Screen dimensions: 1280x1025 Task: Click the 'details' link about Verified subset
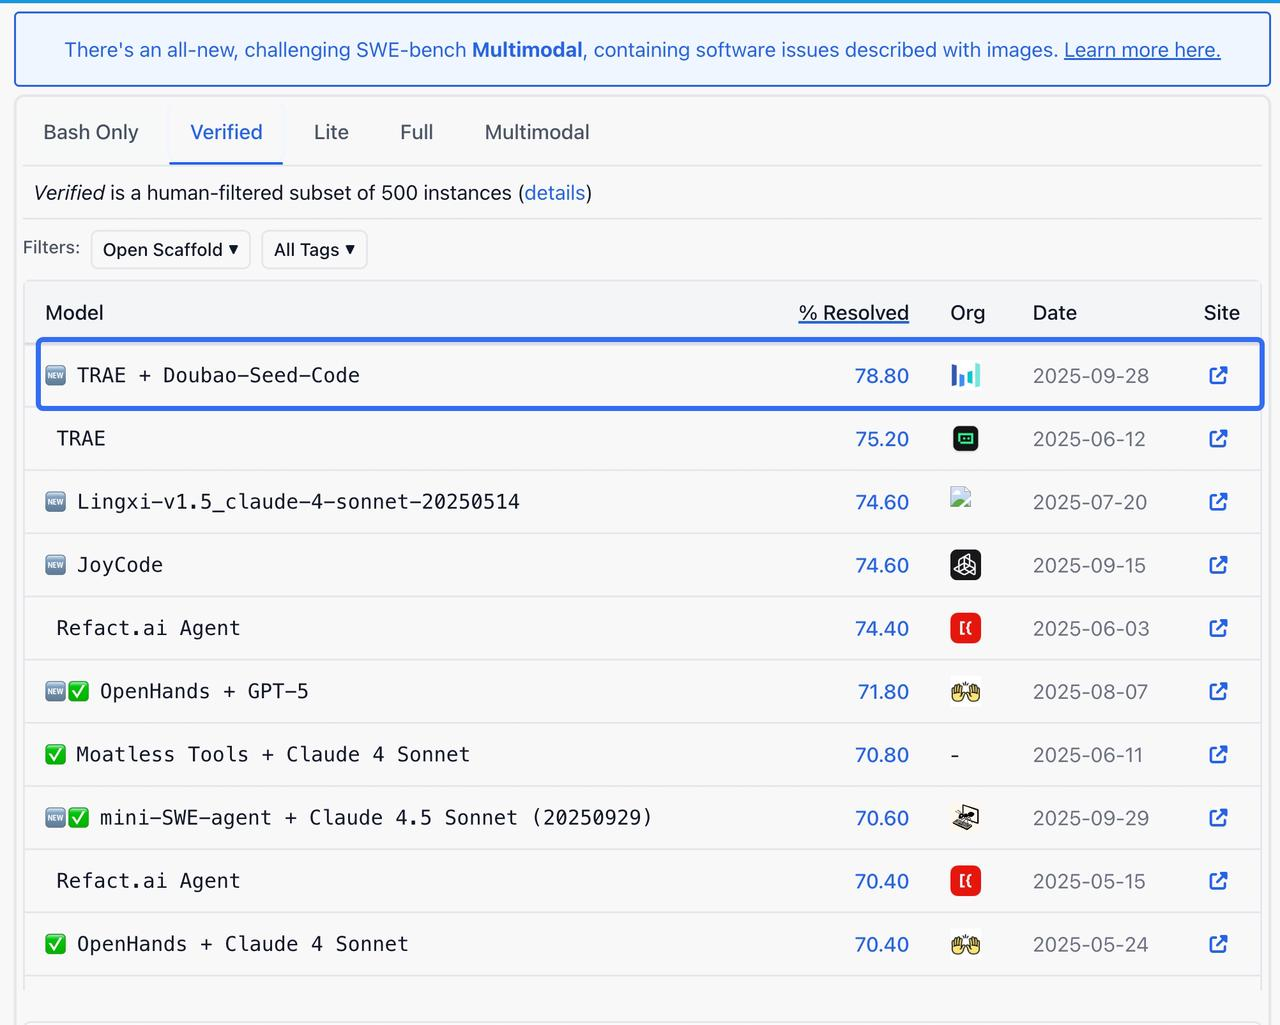[555, 193]
